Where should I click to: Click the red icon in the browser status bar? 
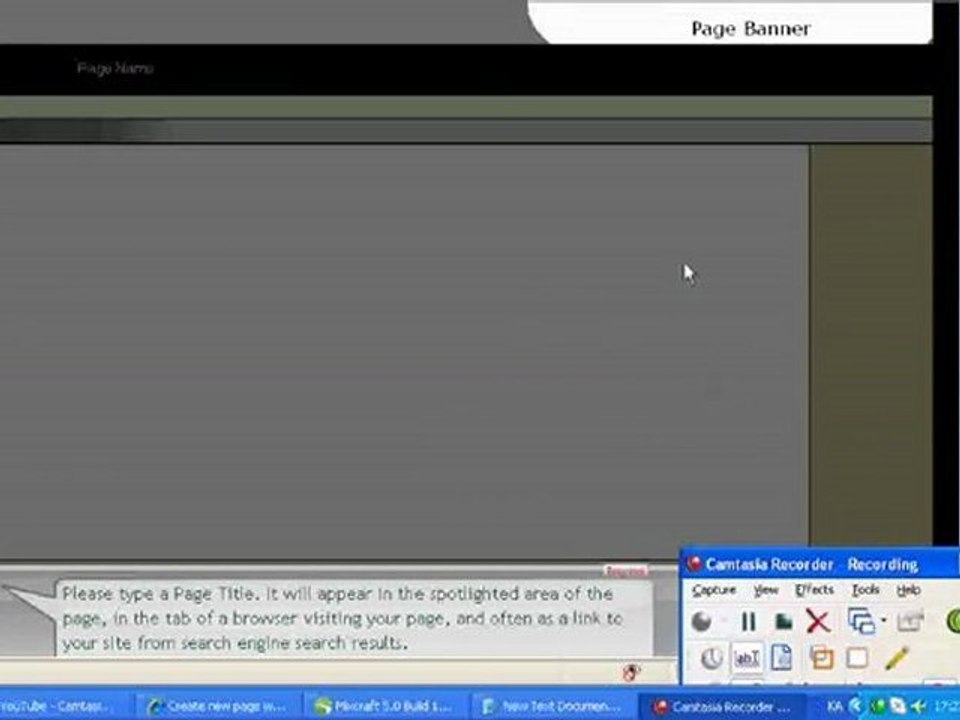point(631,672)
